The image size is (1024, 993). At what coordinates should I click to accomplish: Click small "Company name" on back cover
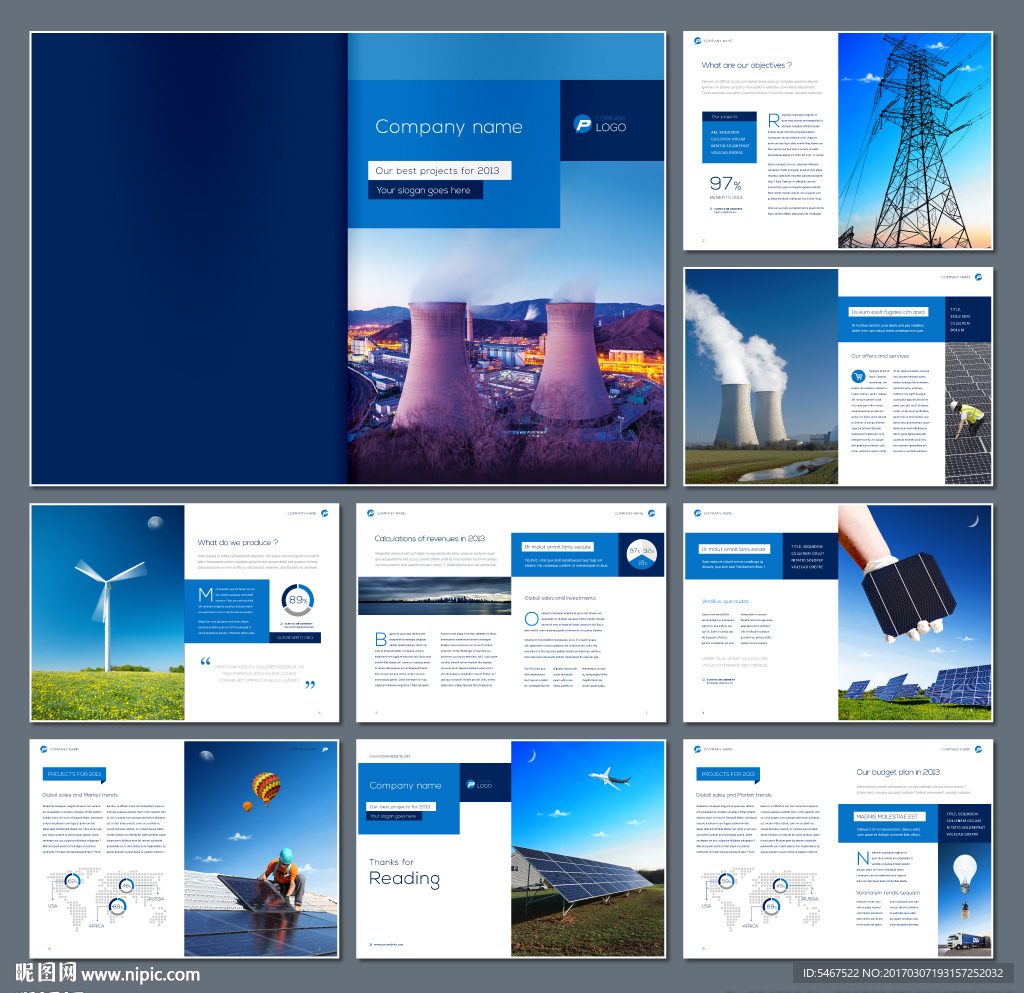point(406,785)
